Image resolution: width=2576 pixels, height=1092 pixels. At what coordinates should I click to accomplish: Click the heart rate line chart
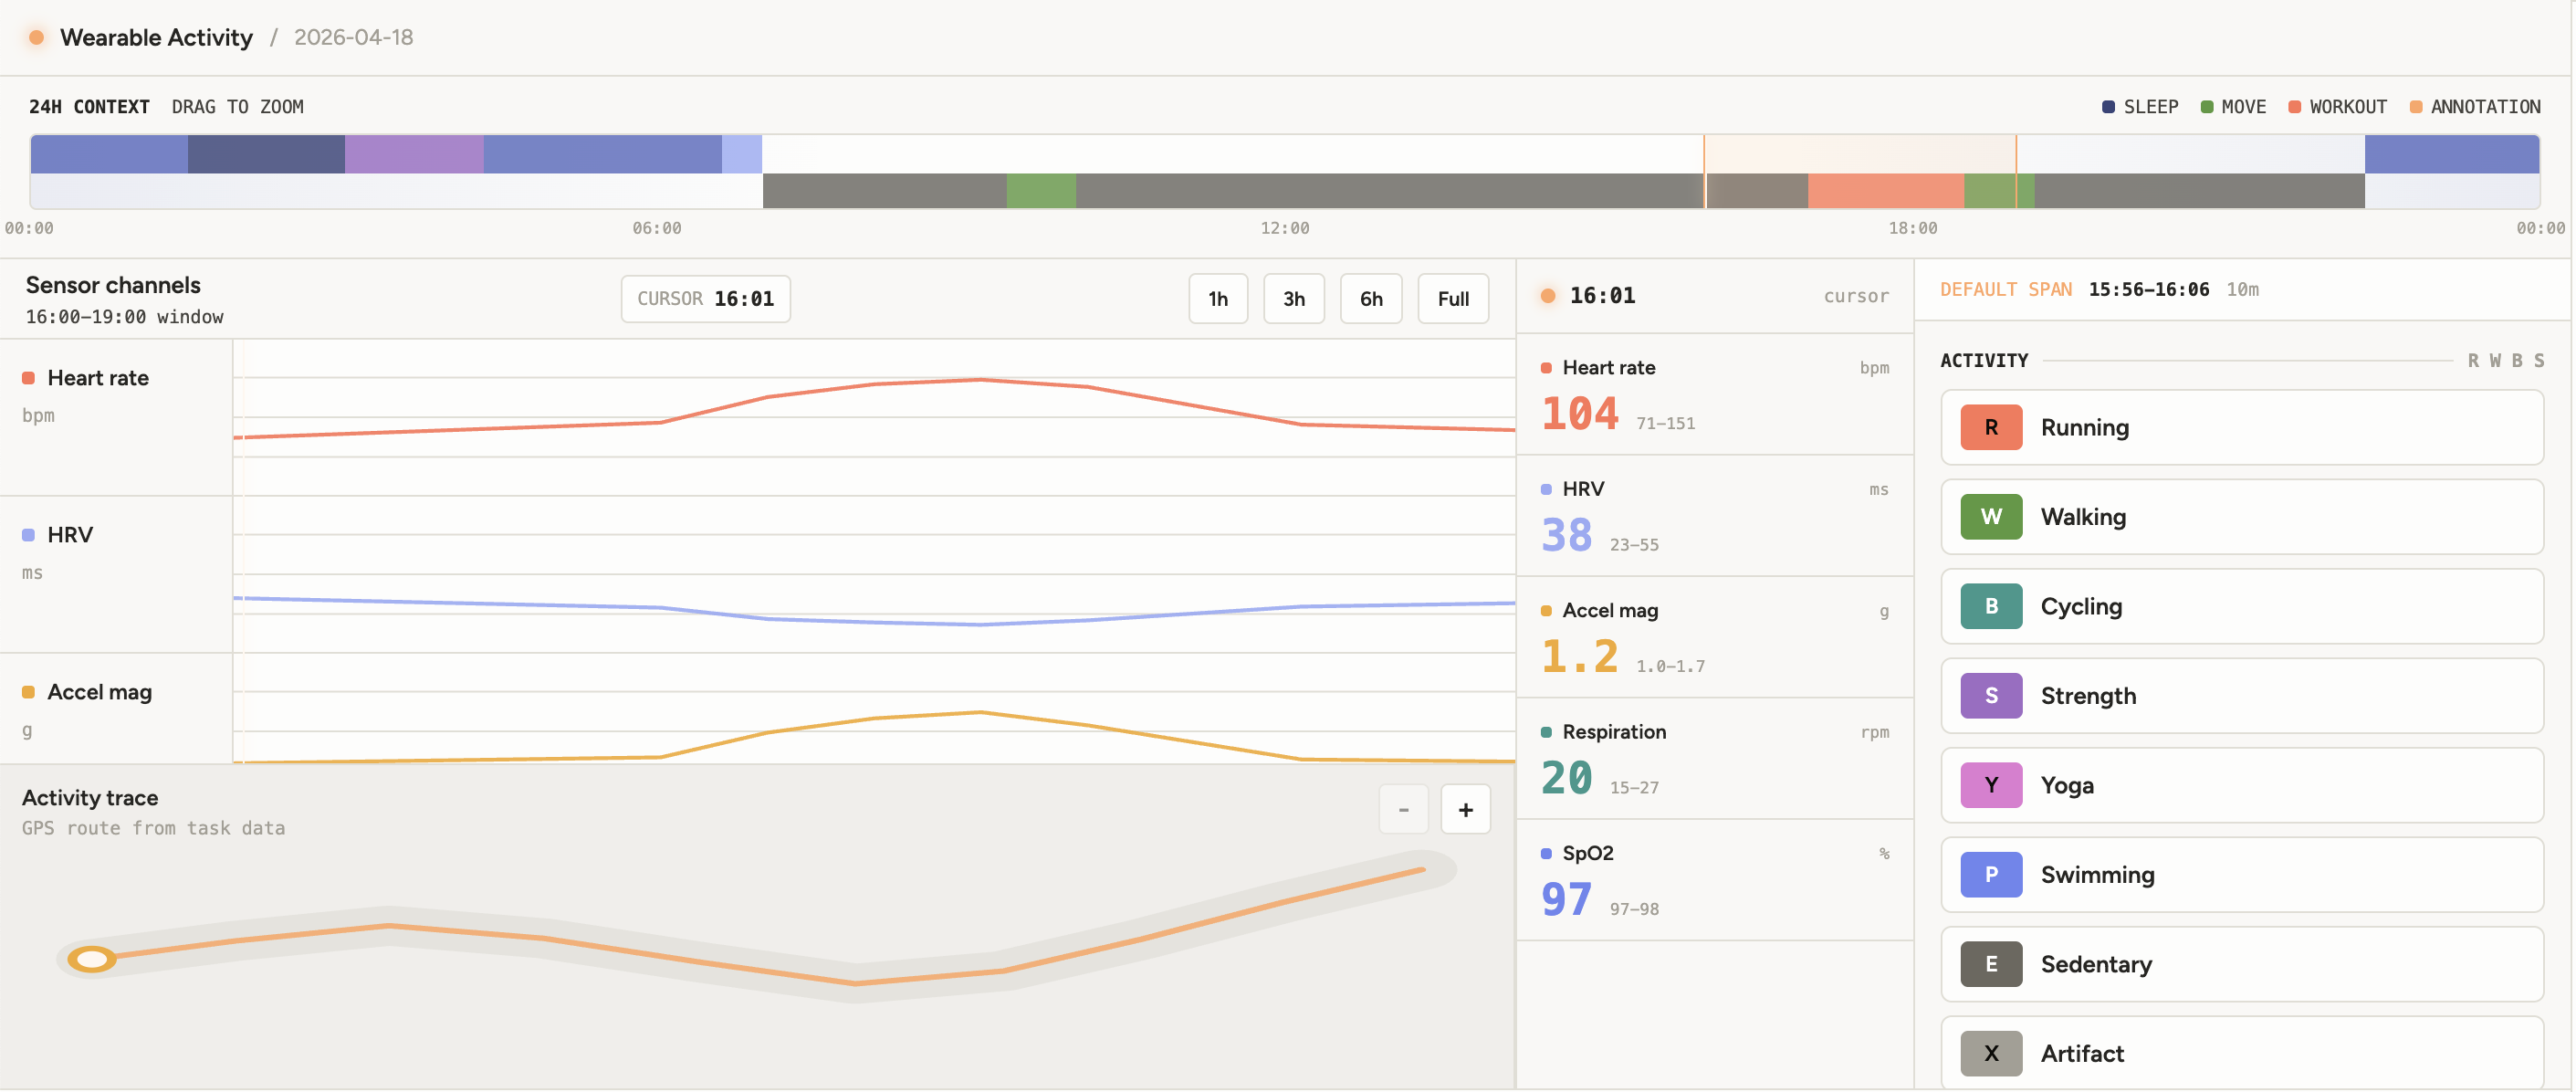874,417
